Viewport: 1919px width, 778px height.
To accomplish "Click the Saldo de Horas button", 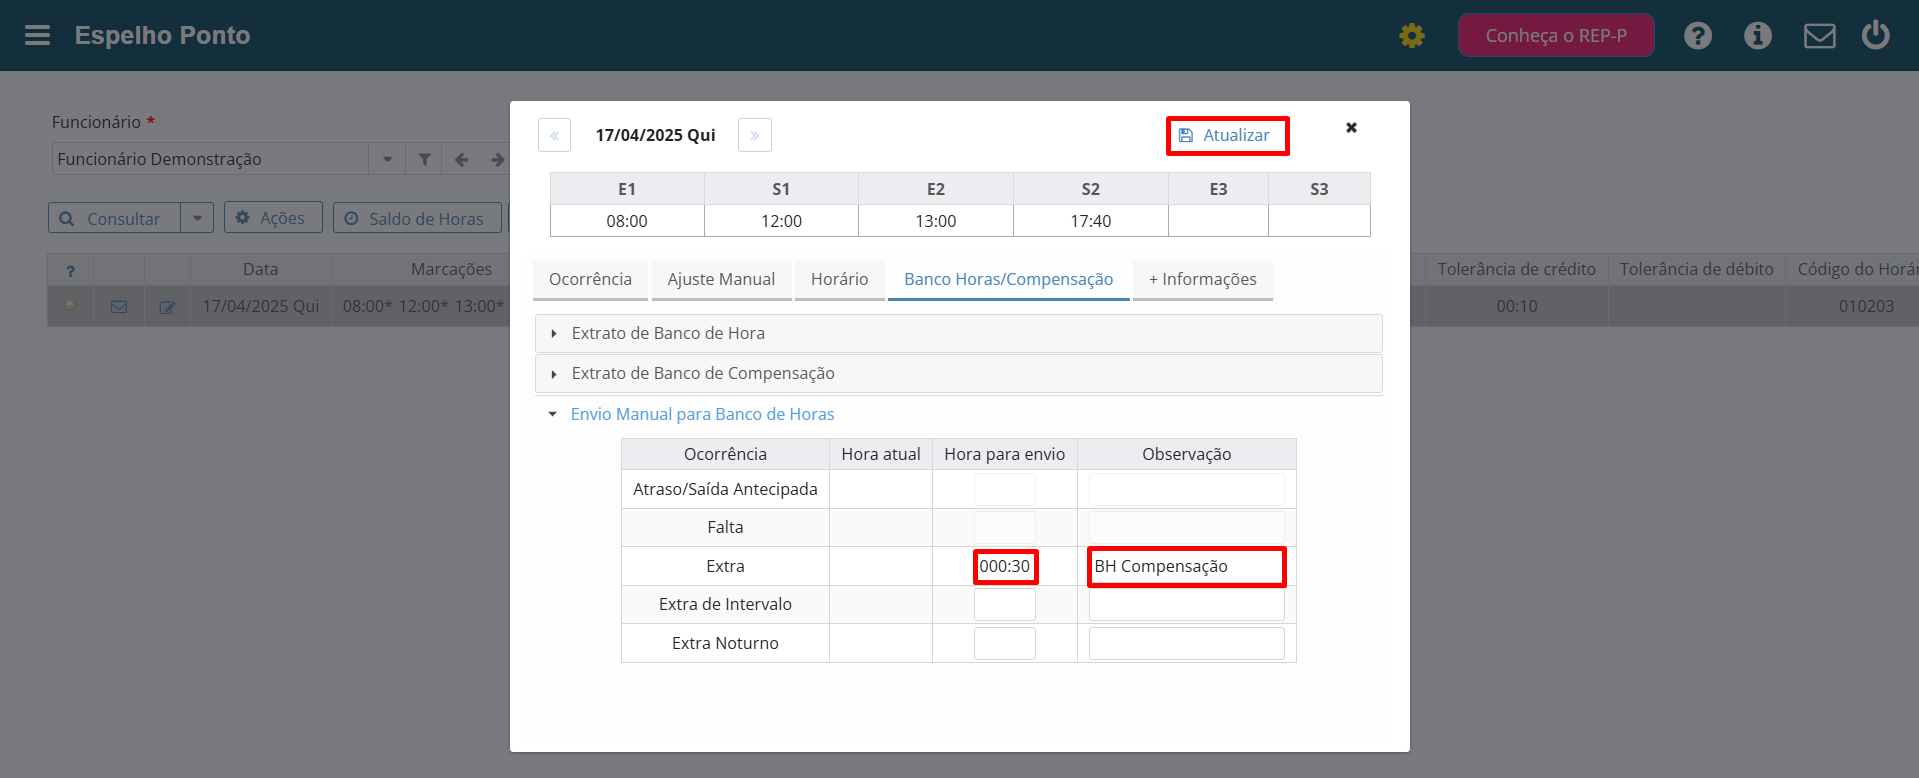I will click(x=417, y=218).
